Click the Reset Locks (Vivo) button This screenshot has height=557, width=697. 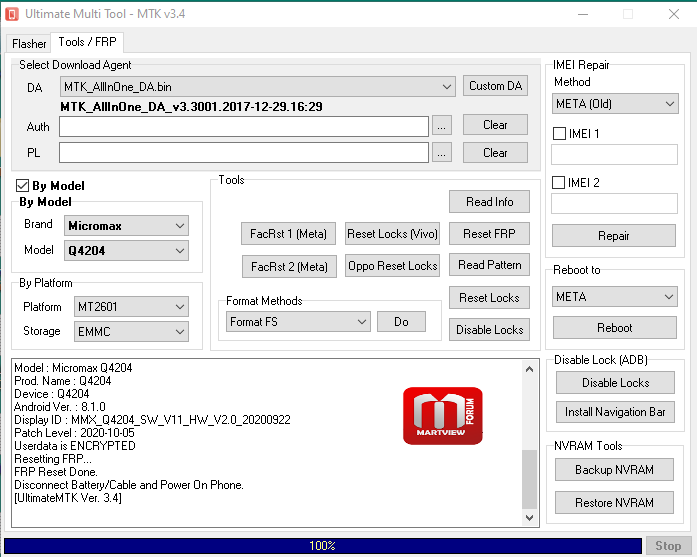coord(393,233)
